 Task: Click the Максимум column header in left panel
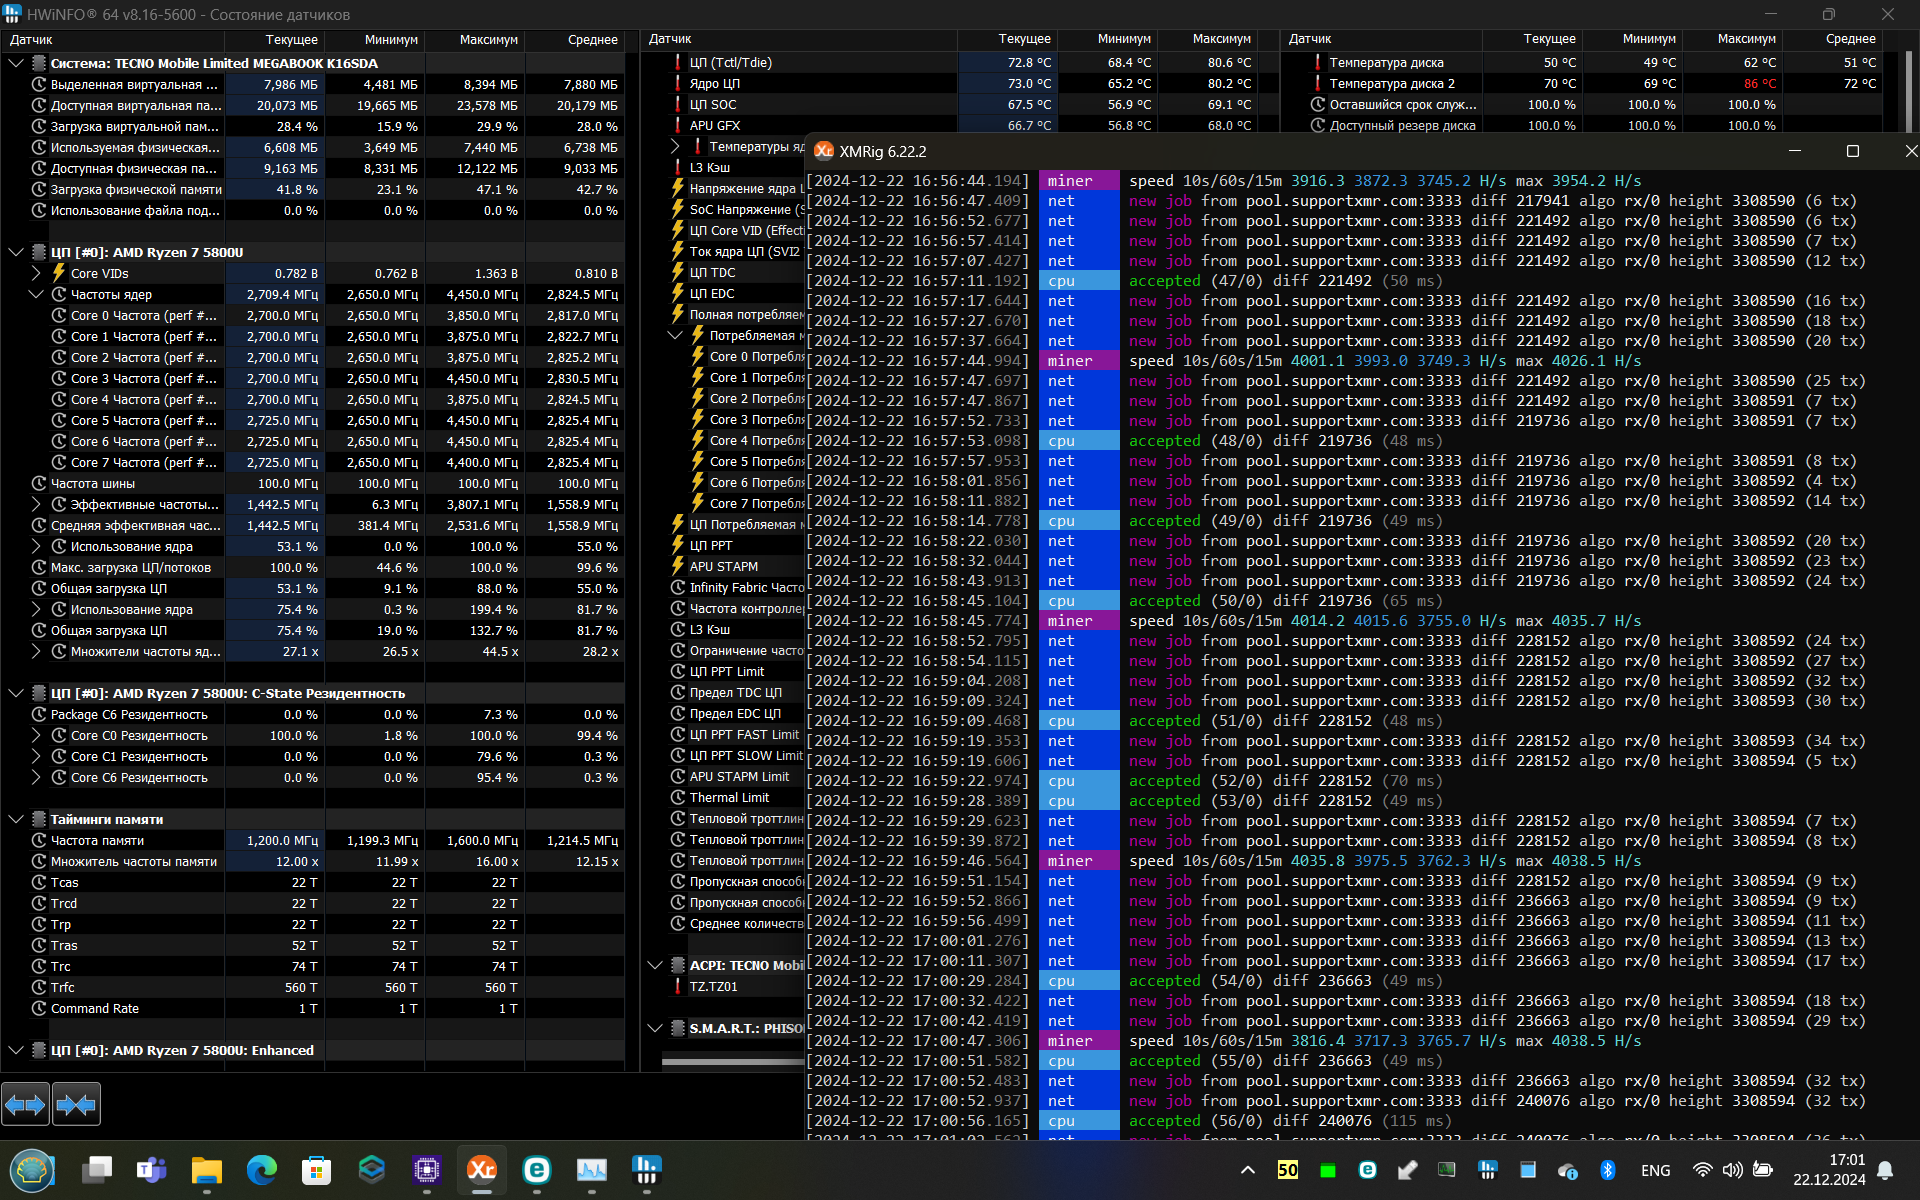tap(488, 40)
